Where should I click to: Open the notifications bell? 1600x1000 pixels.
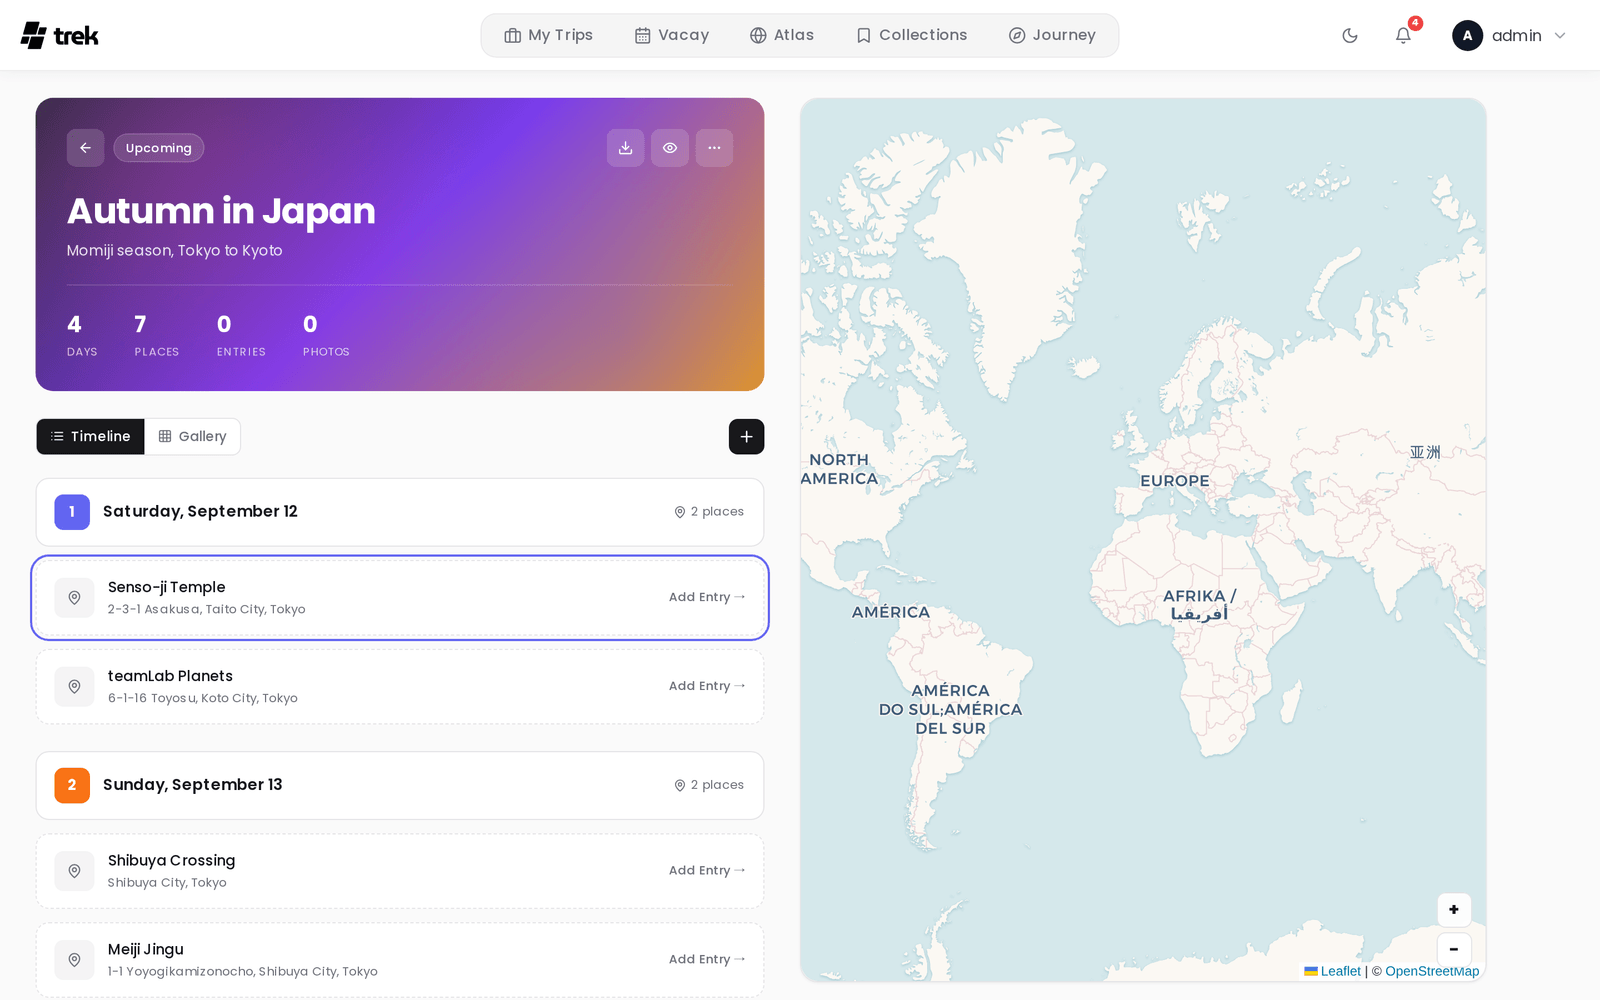1403,36
